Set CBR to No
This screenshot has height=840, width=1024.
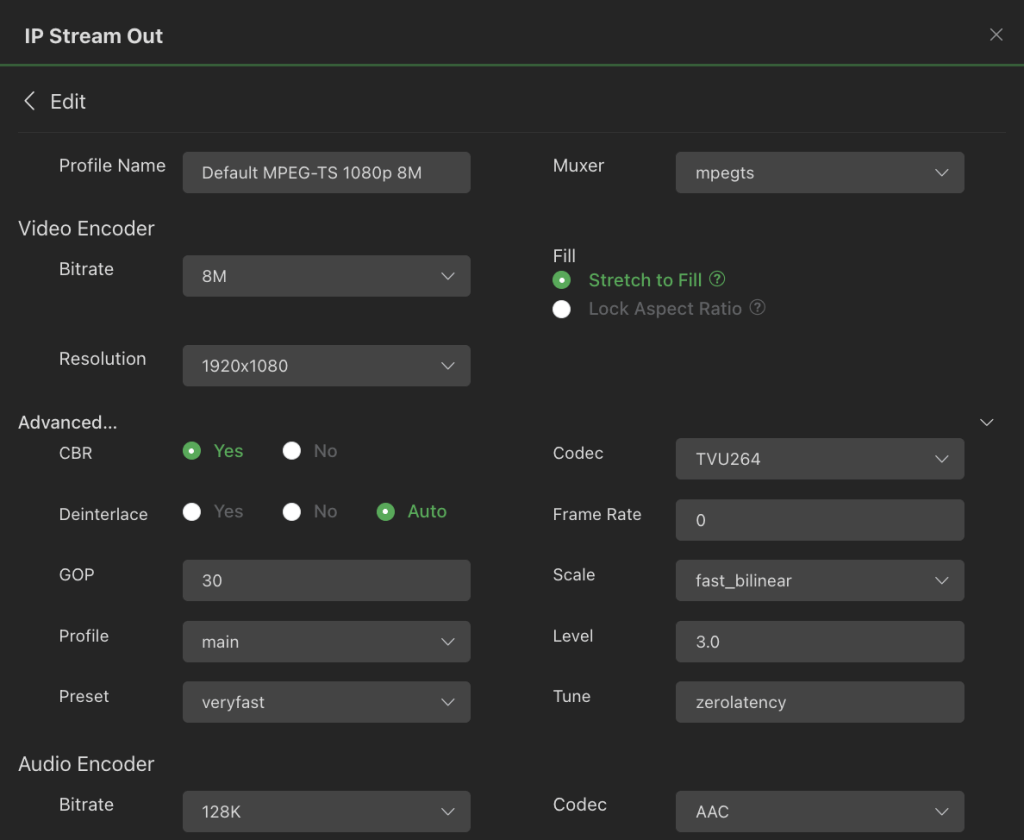point(292,451)
